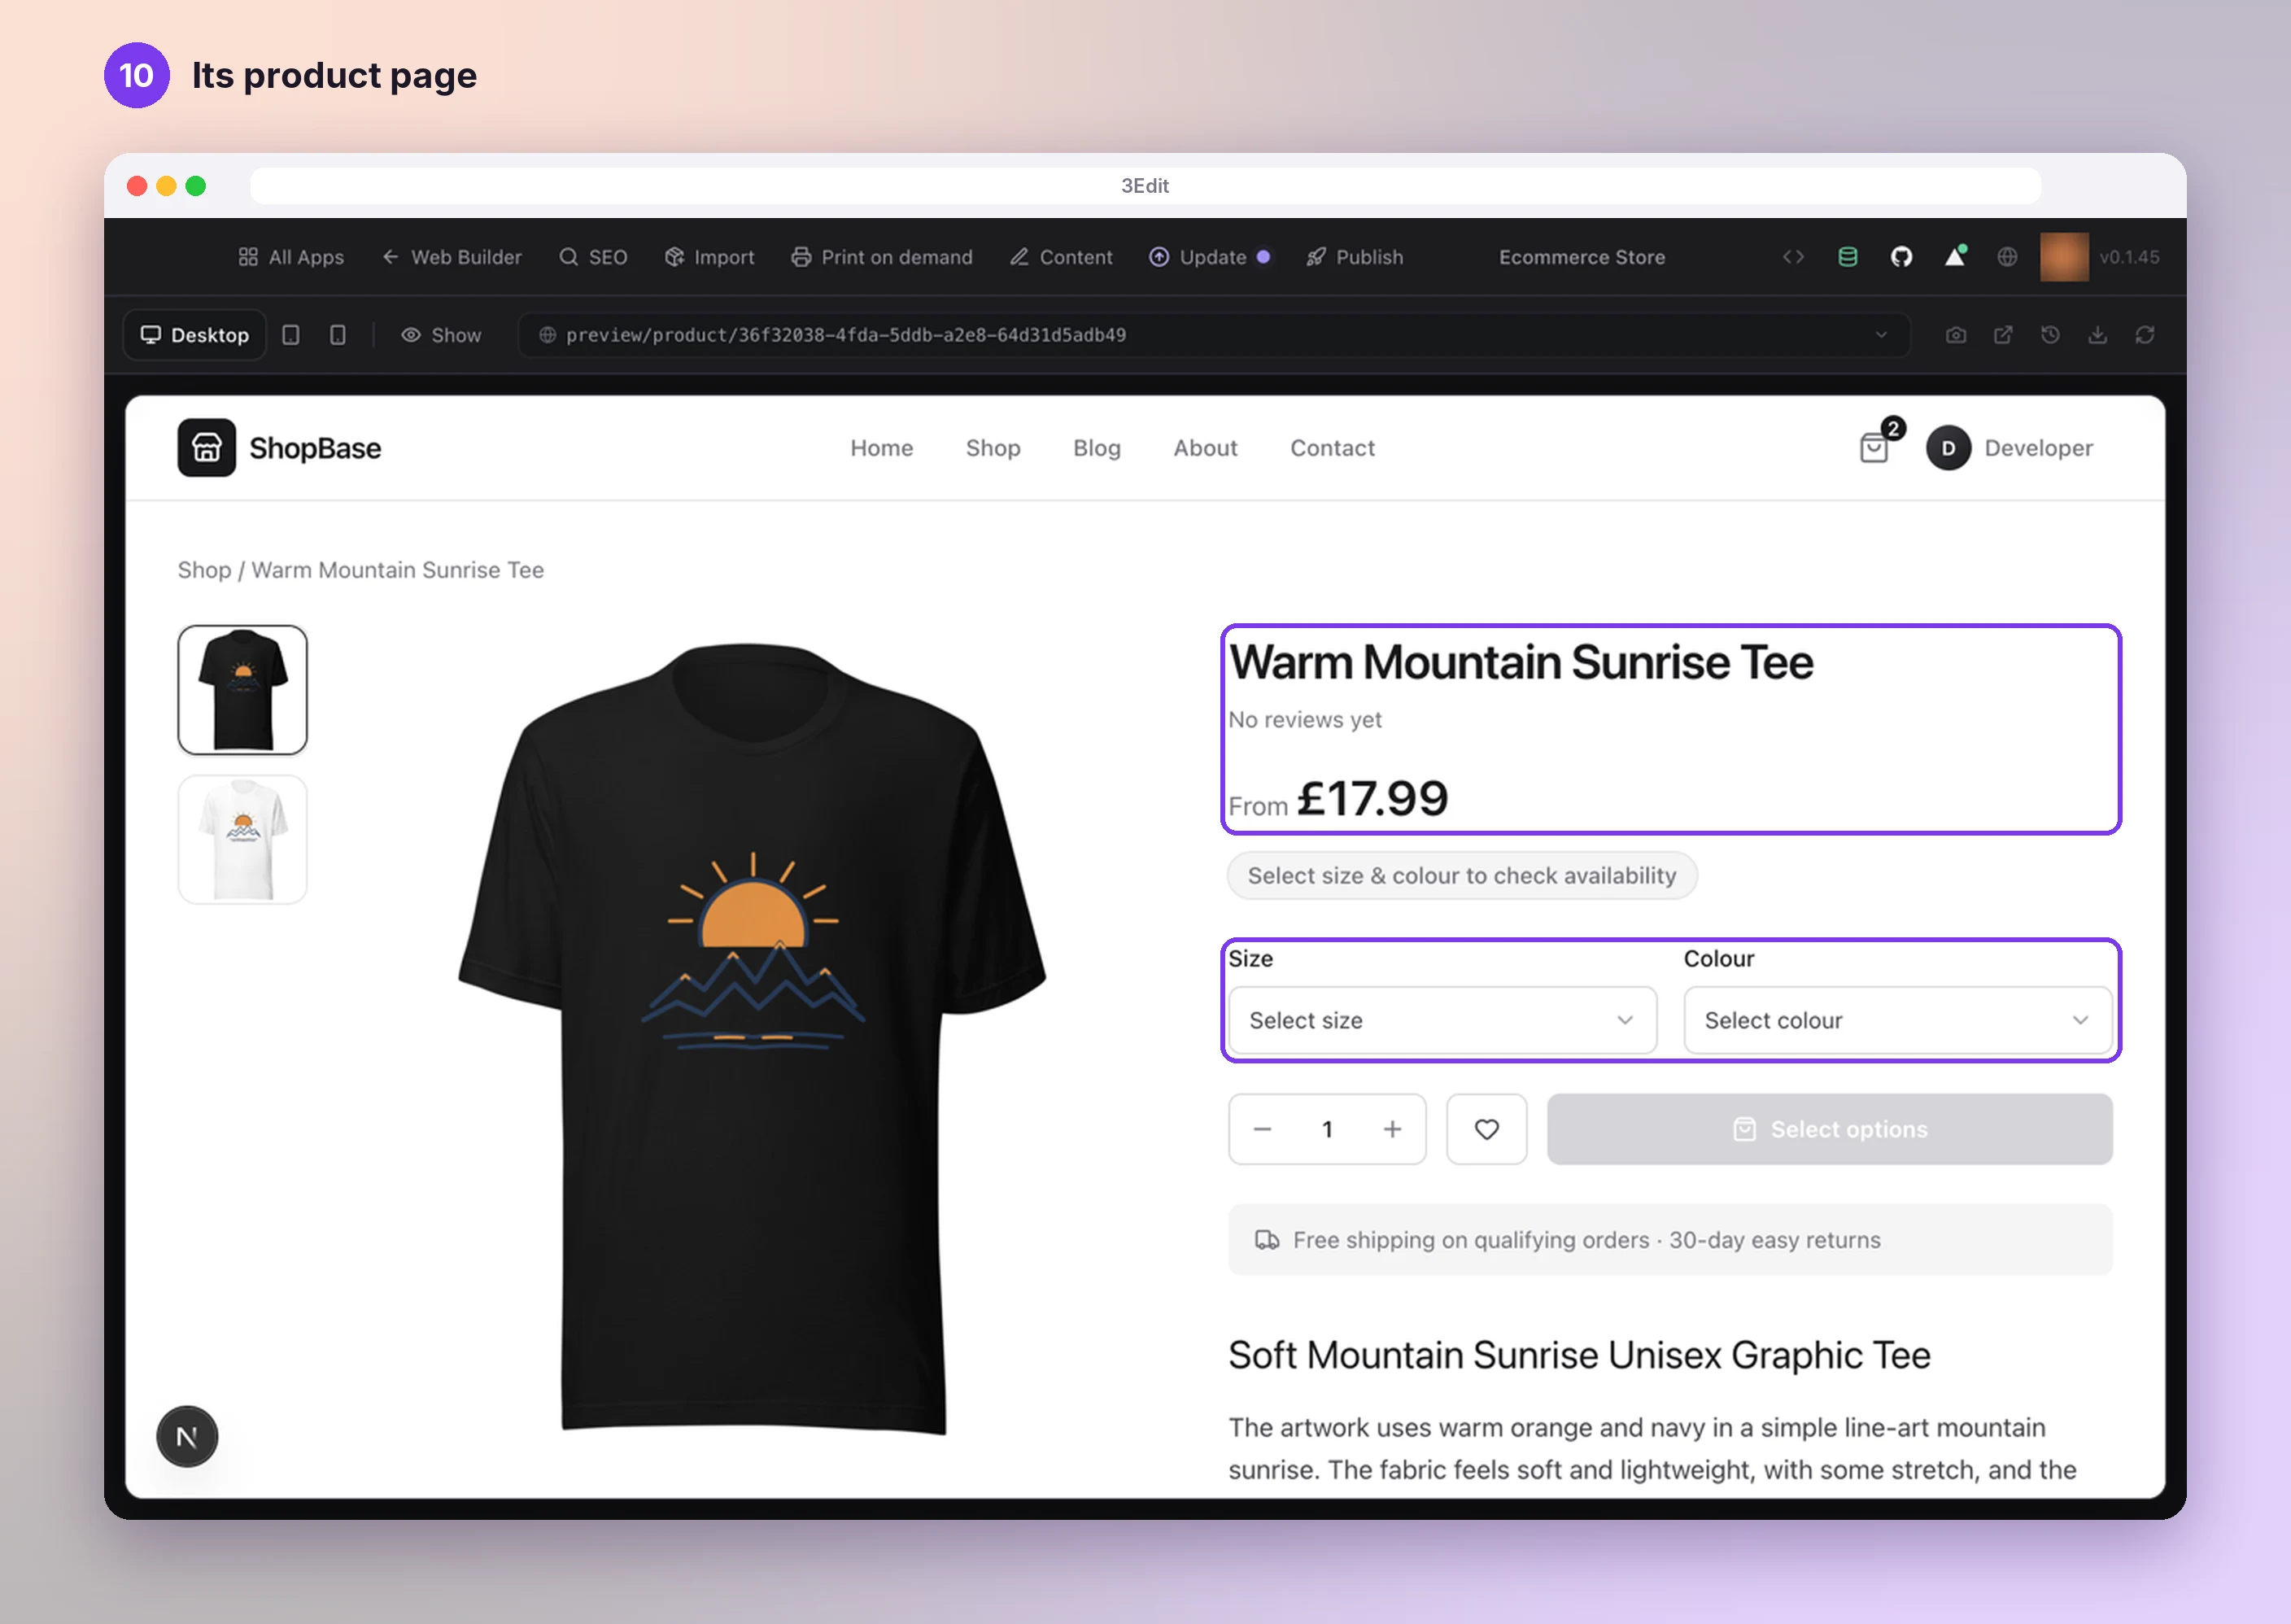This screenshot has width=2291, height=1624.
Task: Select the Desktop view mode
Action: coord(195,335)
